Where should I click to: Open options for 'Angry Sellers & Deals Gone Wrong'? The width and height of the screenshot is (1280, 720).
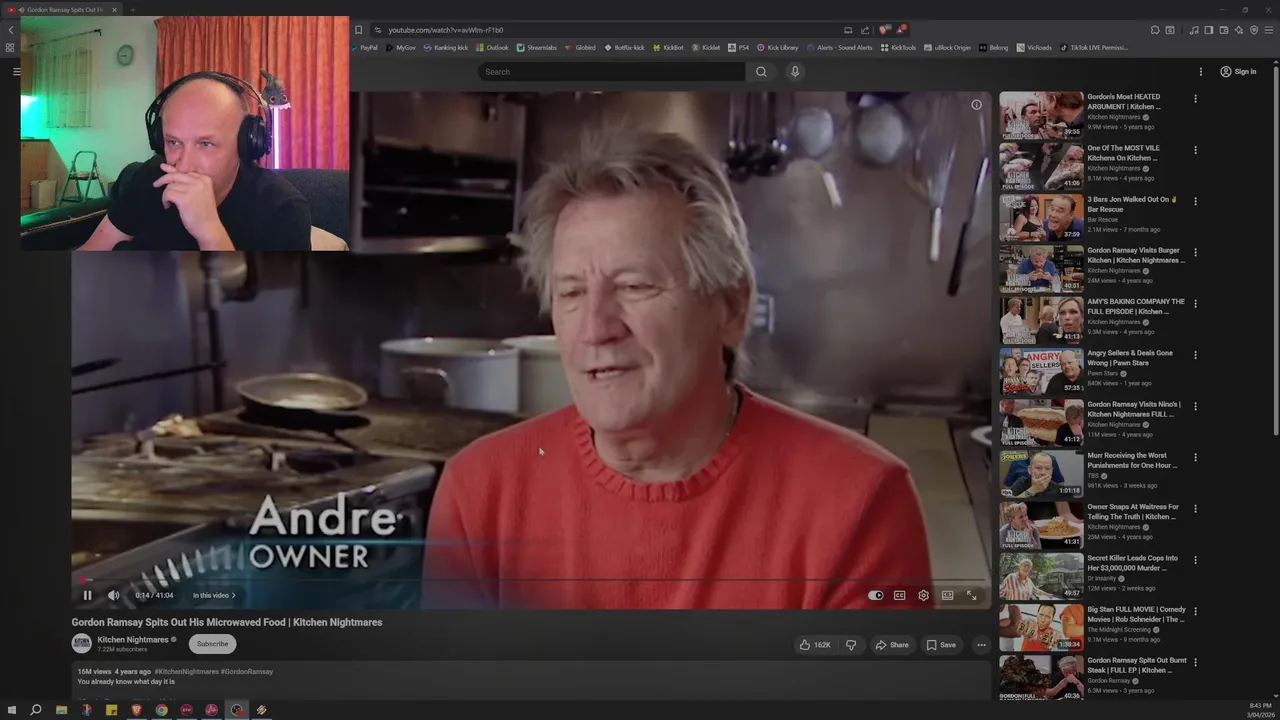click(1195, 355)
